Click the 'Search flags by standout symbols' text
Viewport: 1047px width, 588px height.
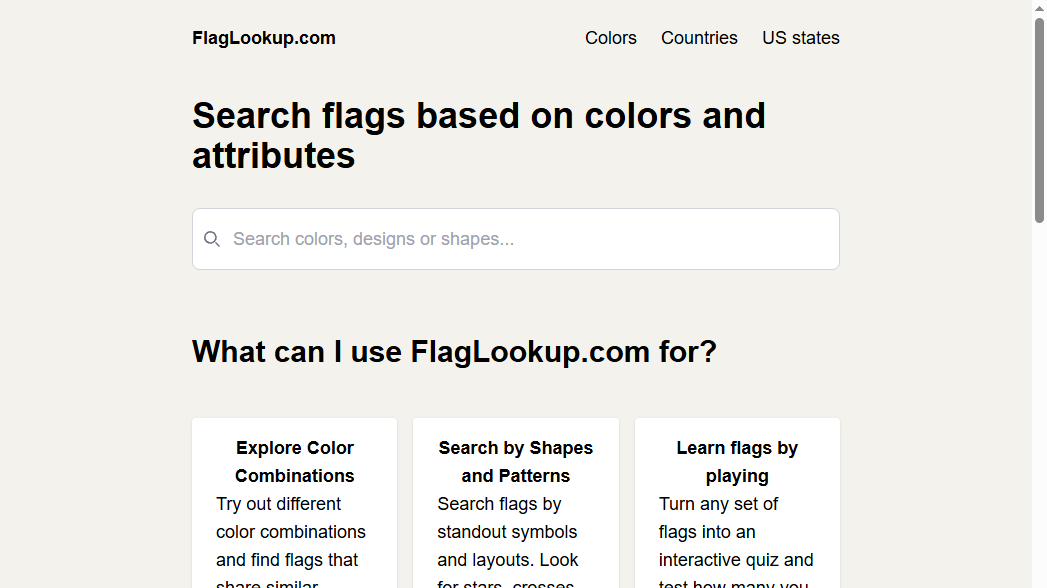point(508,545)
